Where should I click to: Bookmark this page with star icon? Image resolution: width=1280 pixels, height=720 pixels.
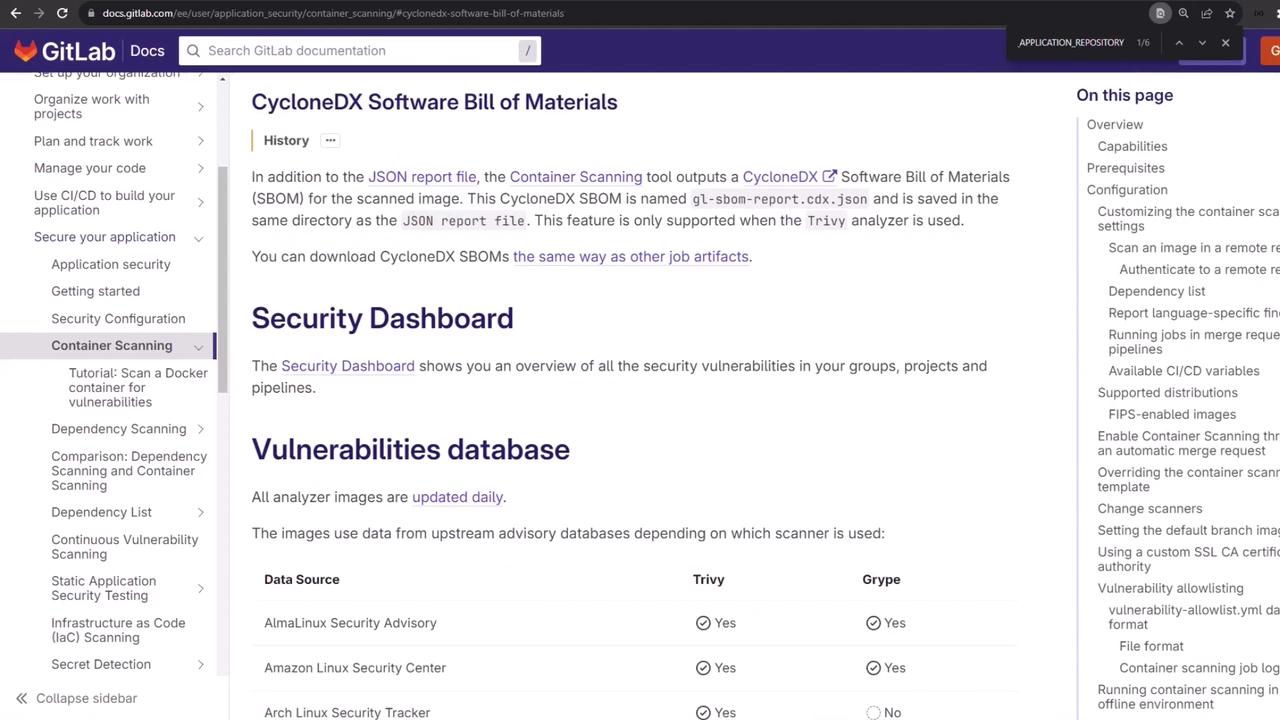click(1230, 13)
